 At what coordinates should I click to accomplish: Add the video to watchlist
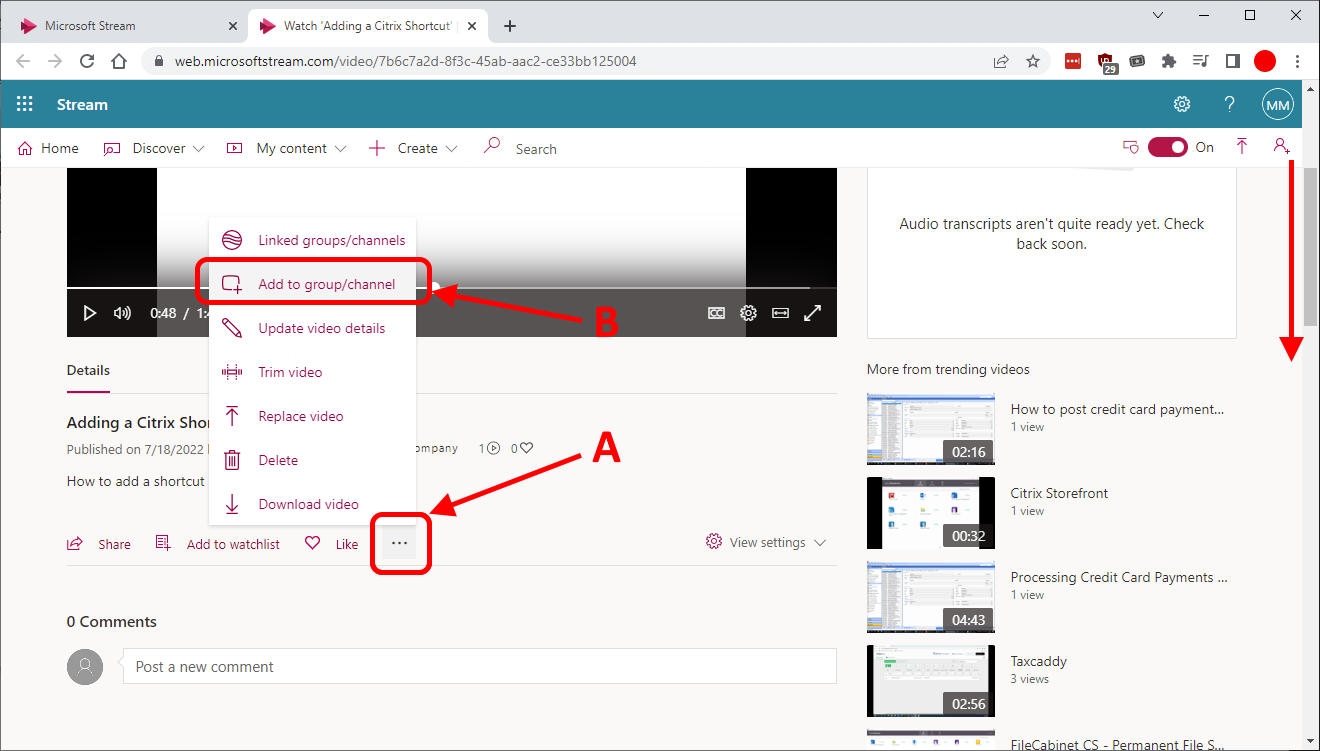(217, 544)
